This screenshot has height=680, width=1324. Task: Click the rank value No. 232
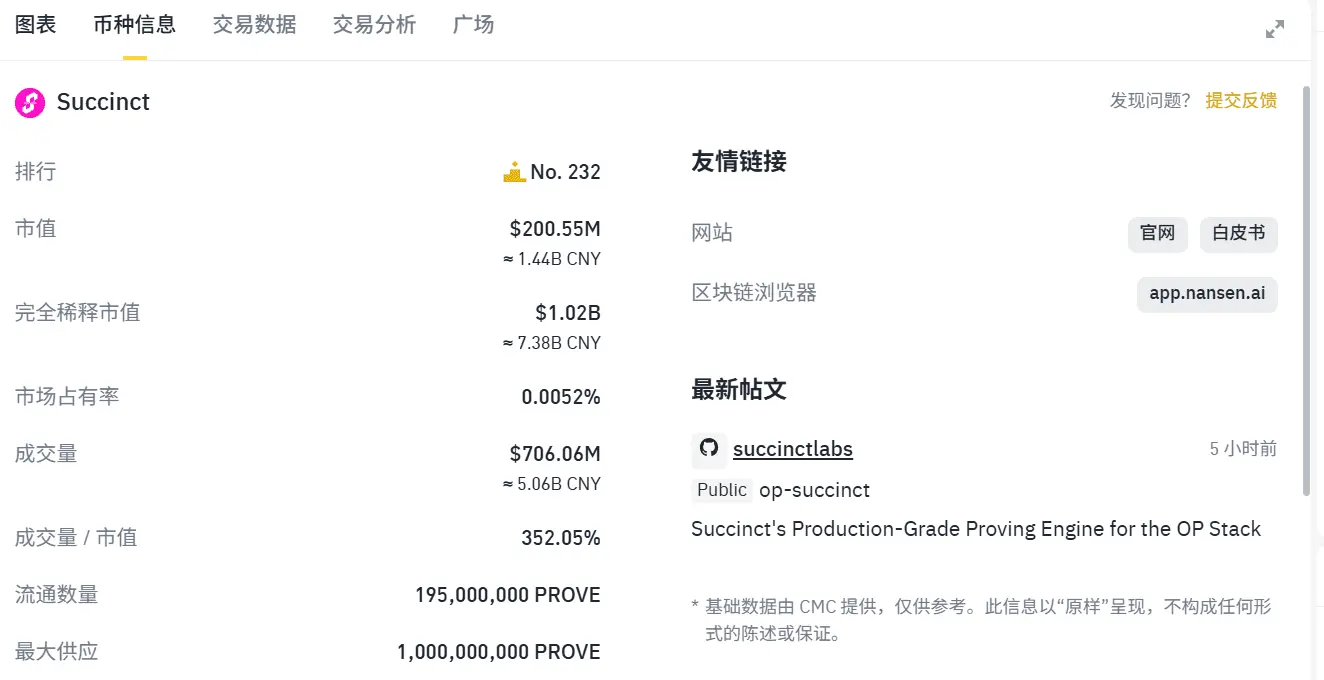point(565,172)
